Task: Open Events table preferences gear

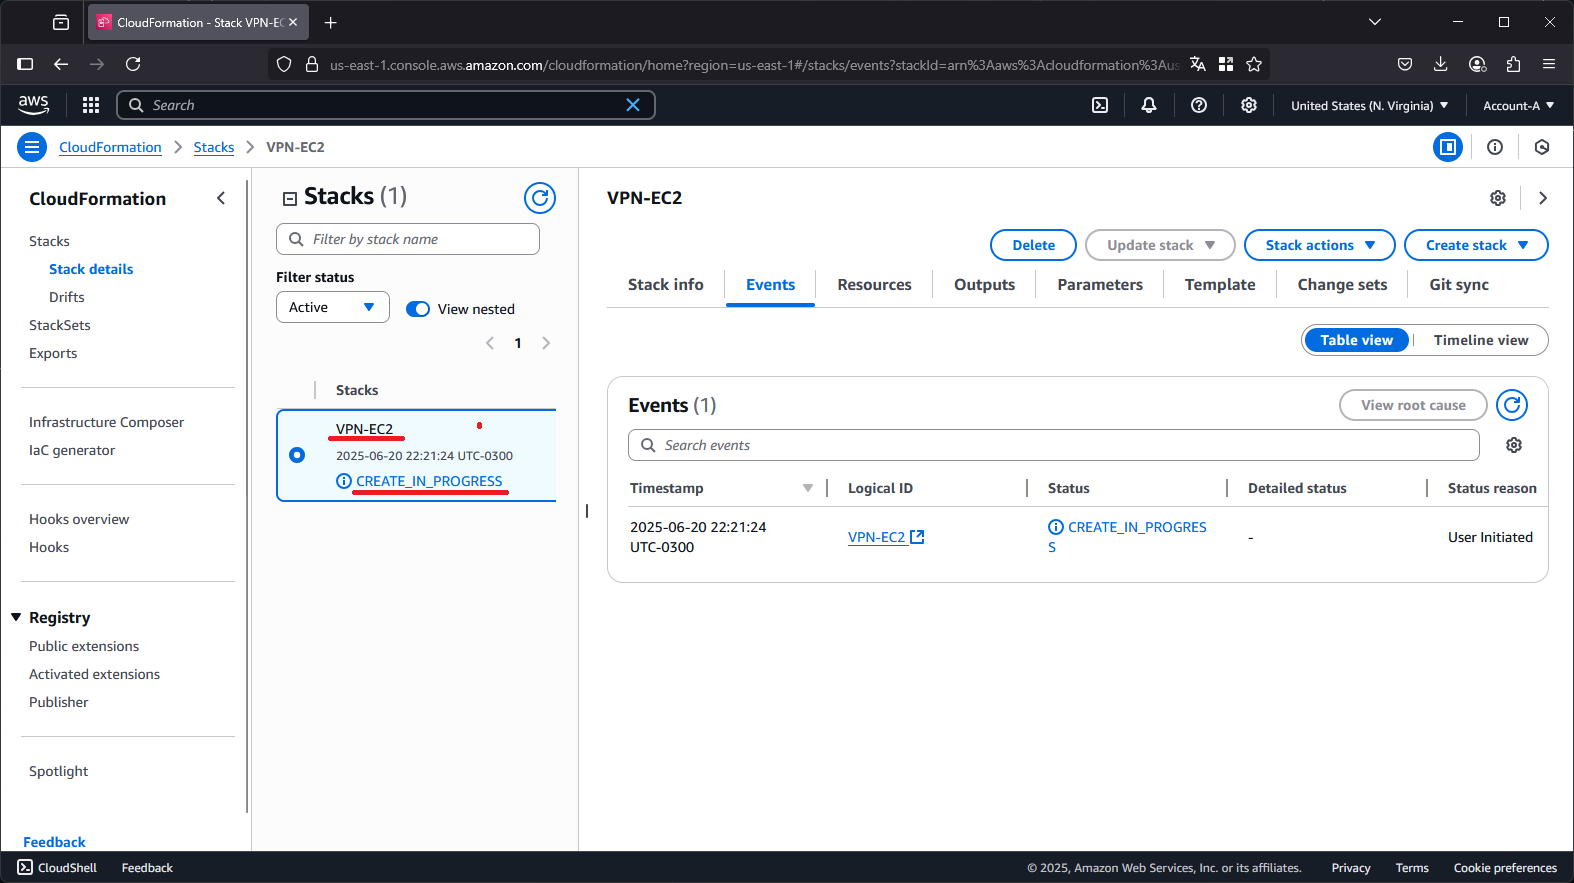Action: click(1514, 445)
